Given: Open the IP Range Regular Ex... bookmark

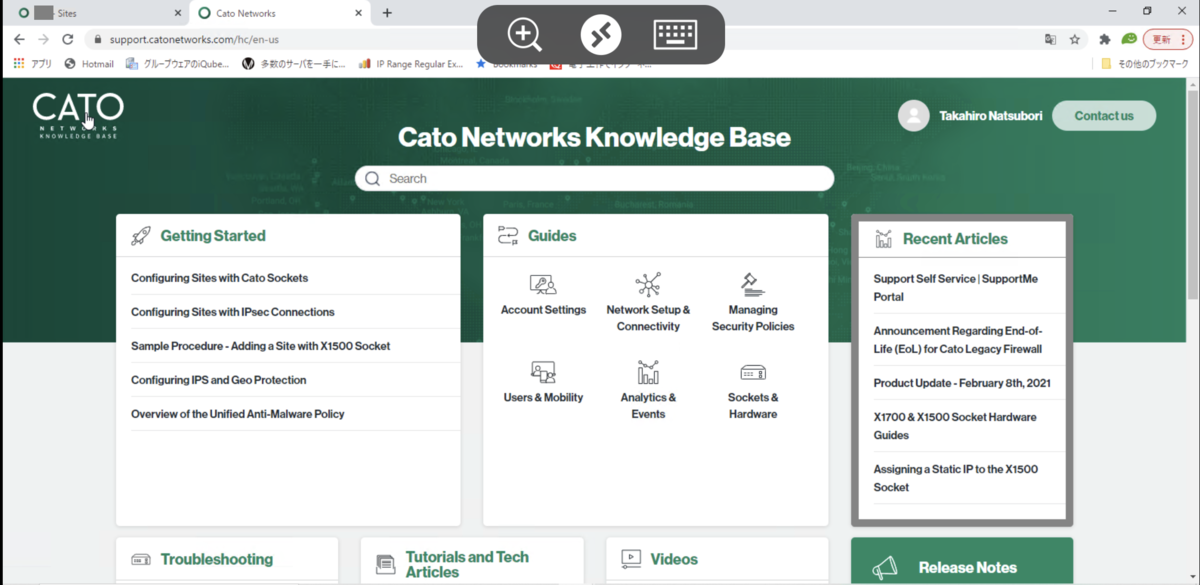Looking at the screenshot, I should coord(411,63).
